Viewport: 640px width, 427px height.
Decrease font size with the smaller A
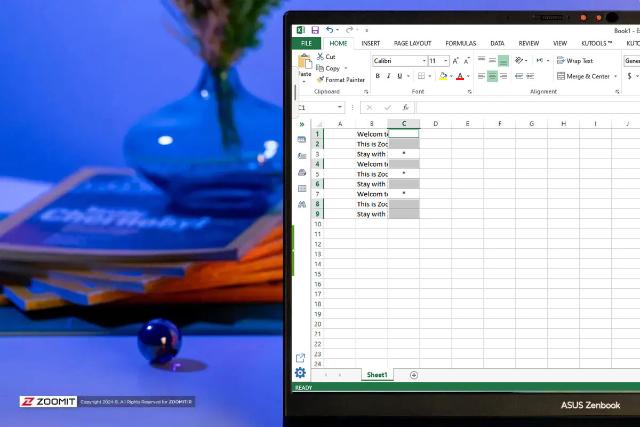pyautogui.click(x=467, y=61)
